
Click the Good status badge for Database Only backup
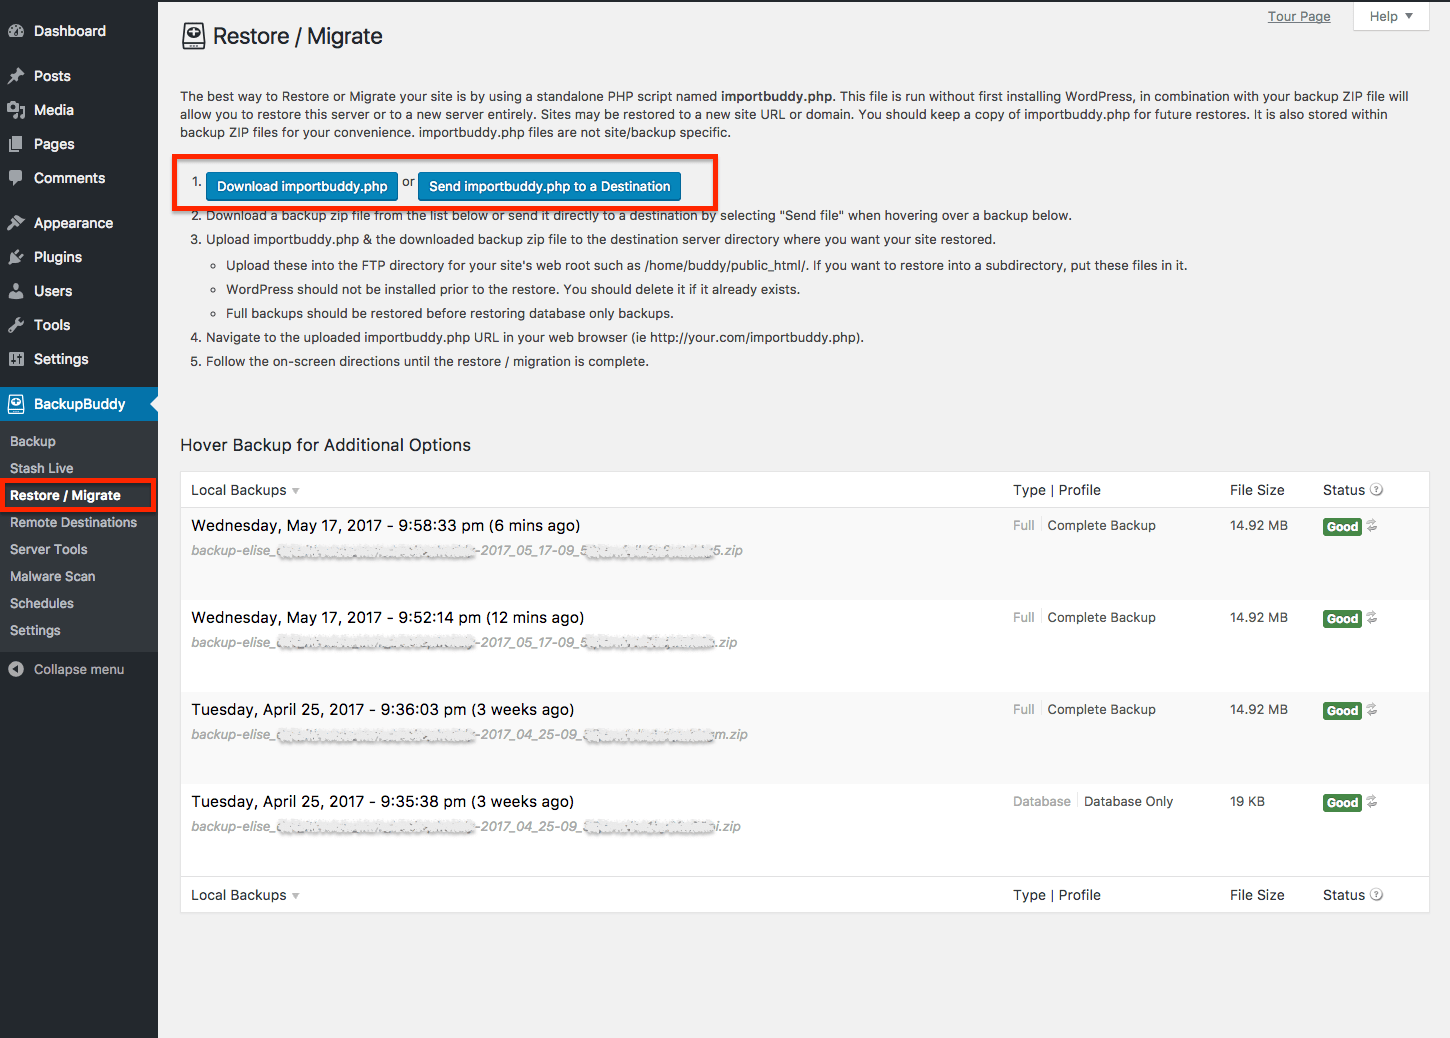(1342, 803)
